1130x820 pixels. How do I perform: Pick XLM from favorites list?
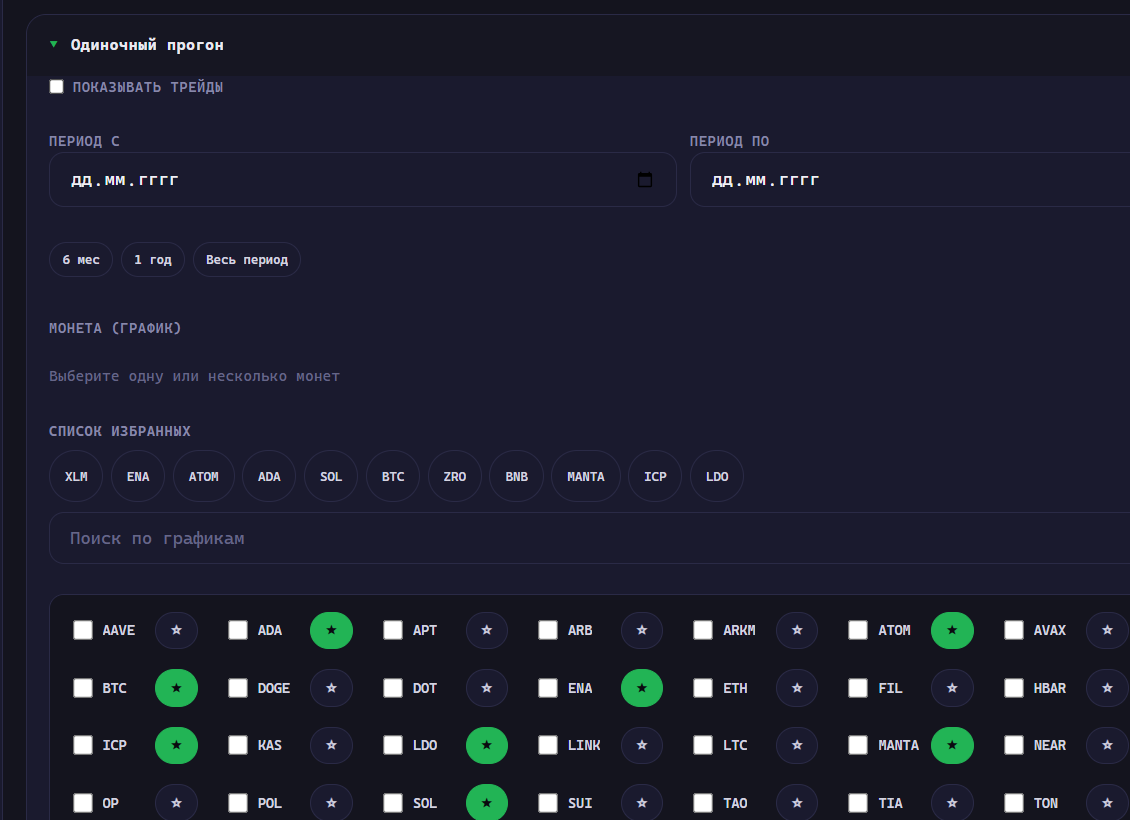point(76,476)
